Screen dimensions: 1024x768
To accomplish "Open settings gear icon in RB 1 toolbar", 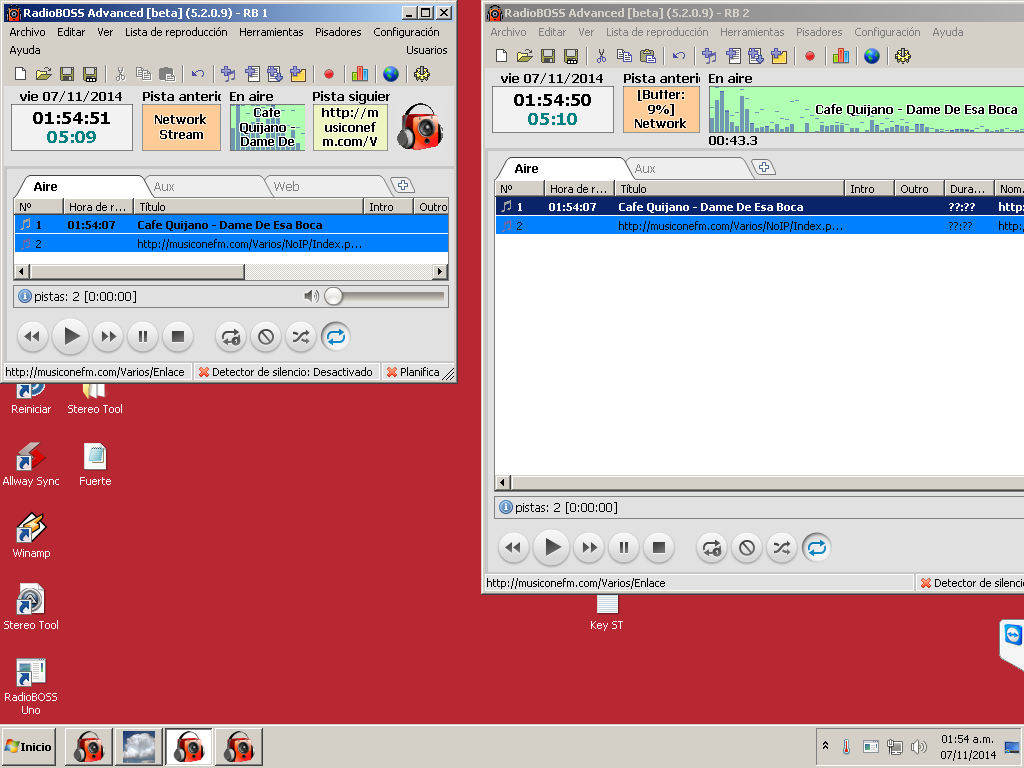I will tap(422, 74).
